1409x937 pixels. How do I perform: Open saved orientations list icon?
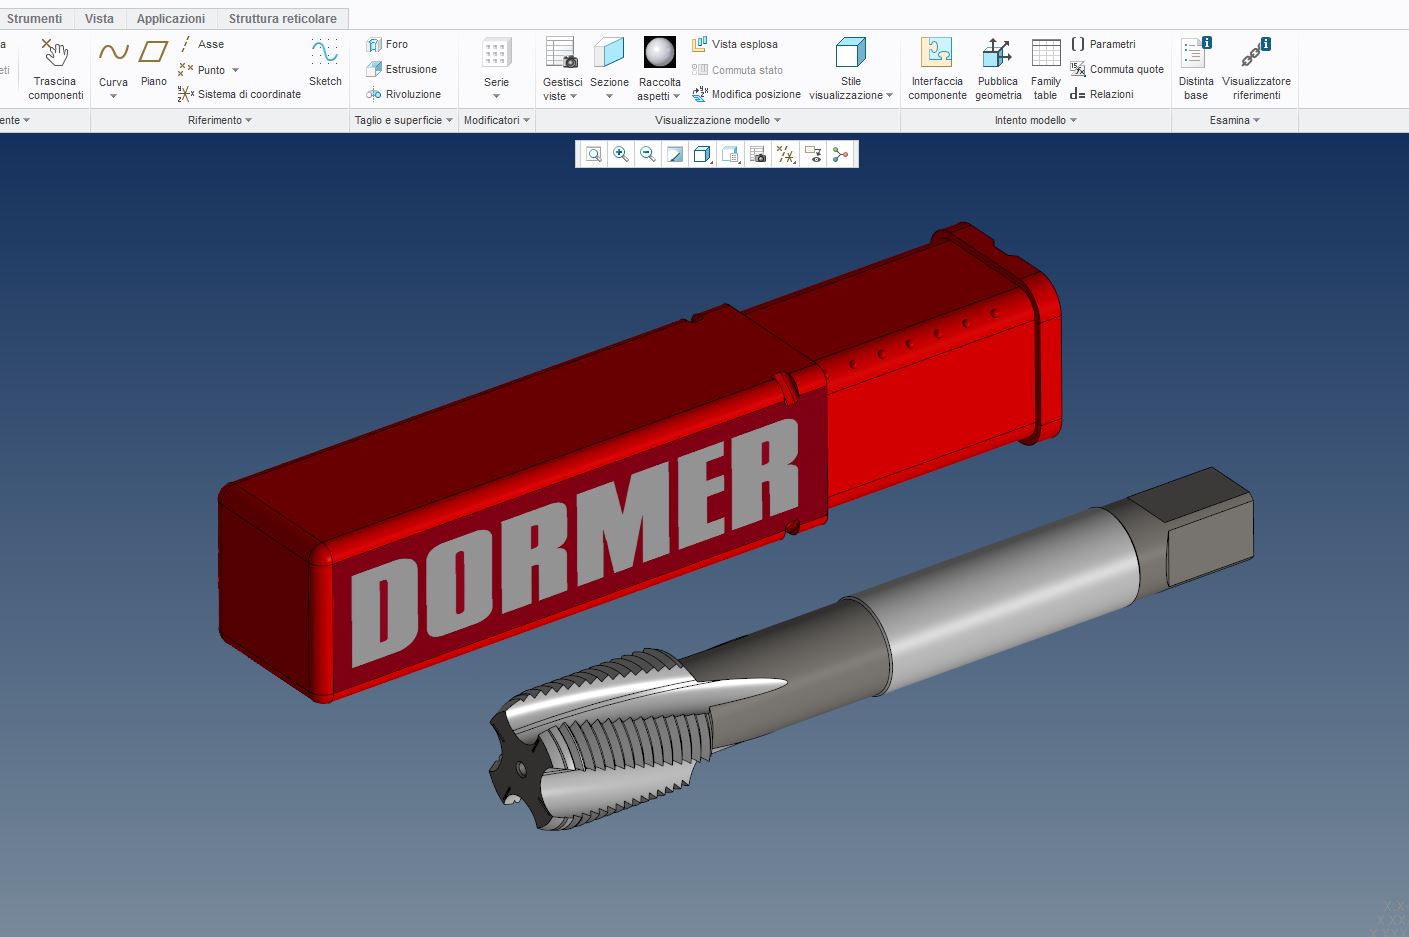click(x=731, y=154)
